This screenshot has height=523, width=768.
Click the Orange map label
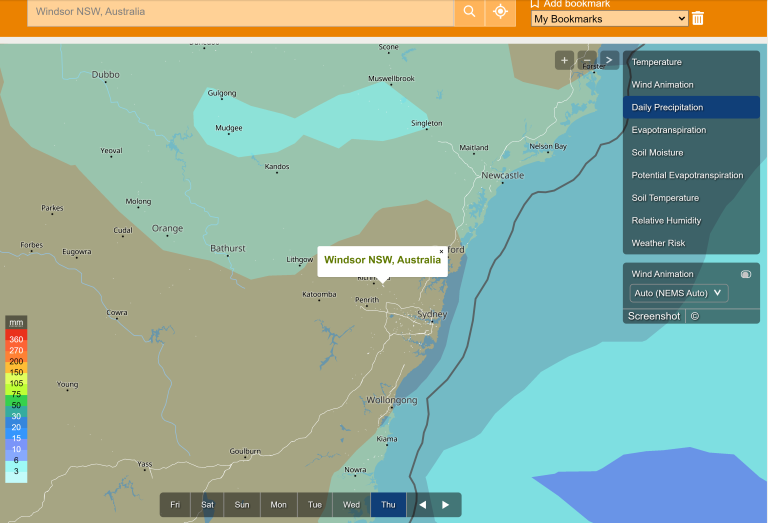tap(167, 229)
